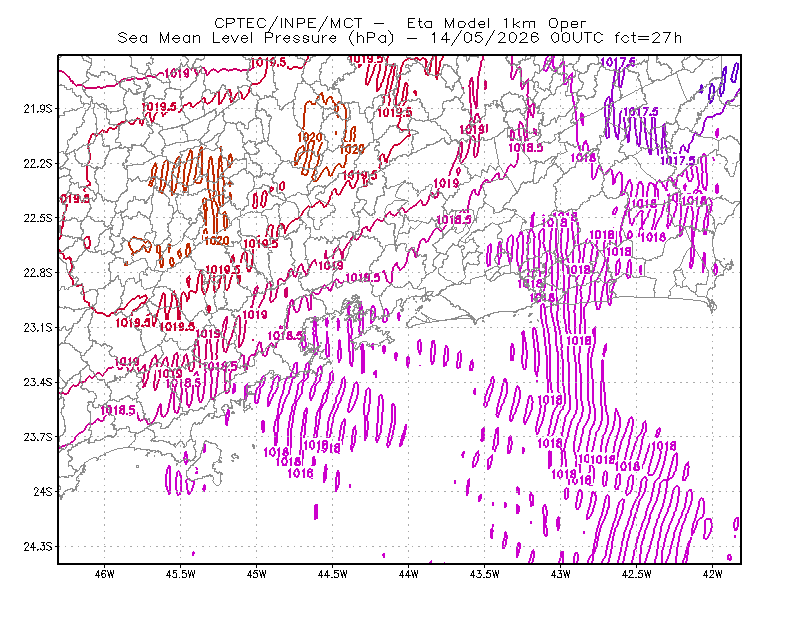Click the 23.4S latitude axis label
This screenshot has width=800, height=618.
point(38,382)
